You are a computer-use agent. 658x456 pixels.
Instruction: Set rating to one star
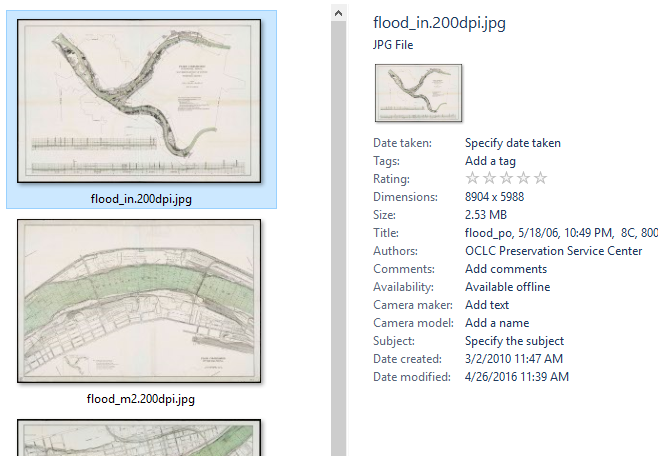pos(473,178)
